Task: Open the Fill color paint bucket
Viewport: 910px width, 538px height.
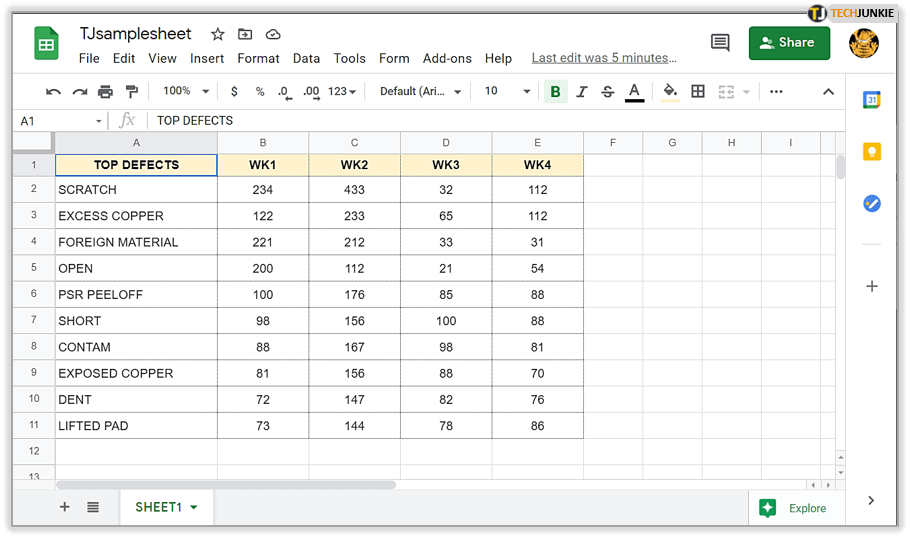Action: pos(670,92)
